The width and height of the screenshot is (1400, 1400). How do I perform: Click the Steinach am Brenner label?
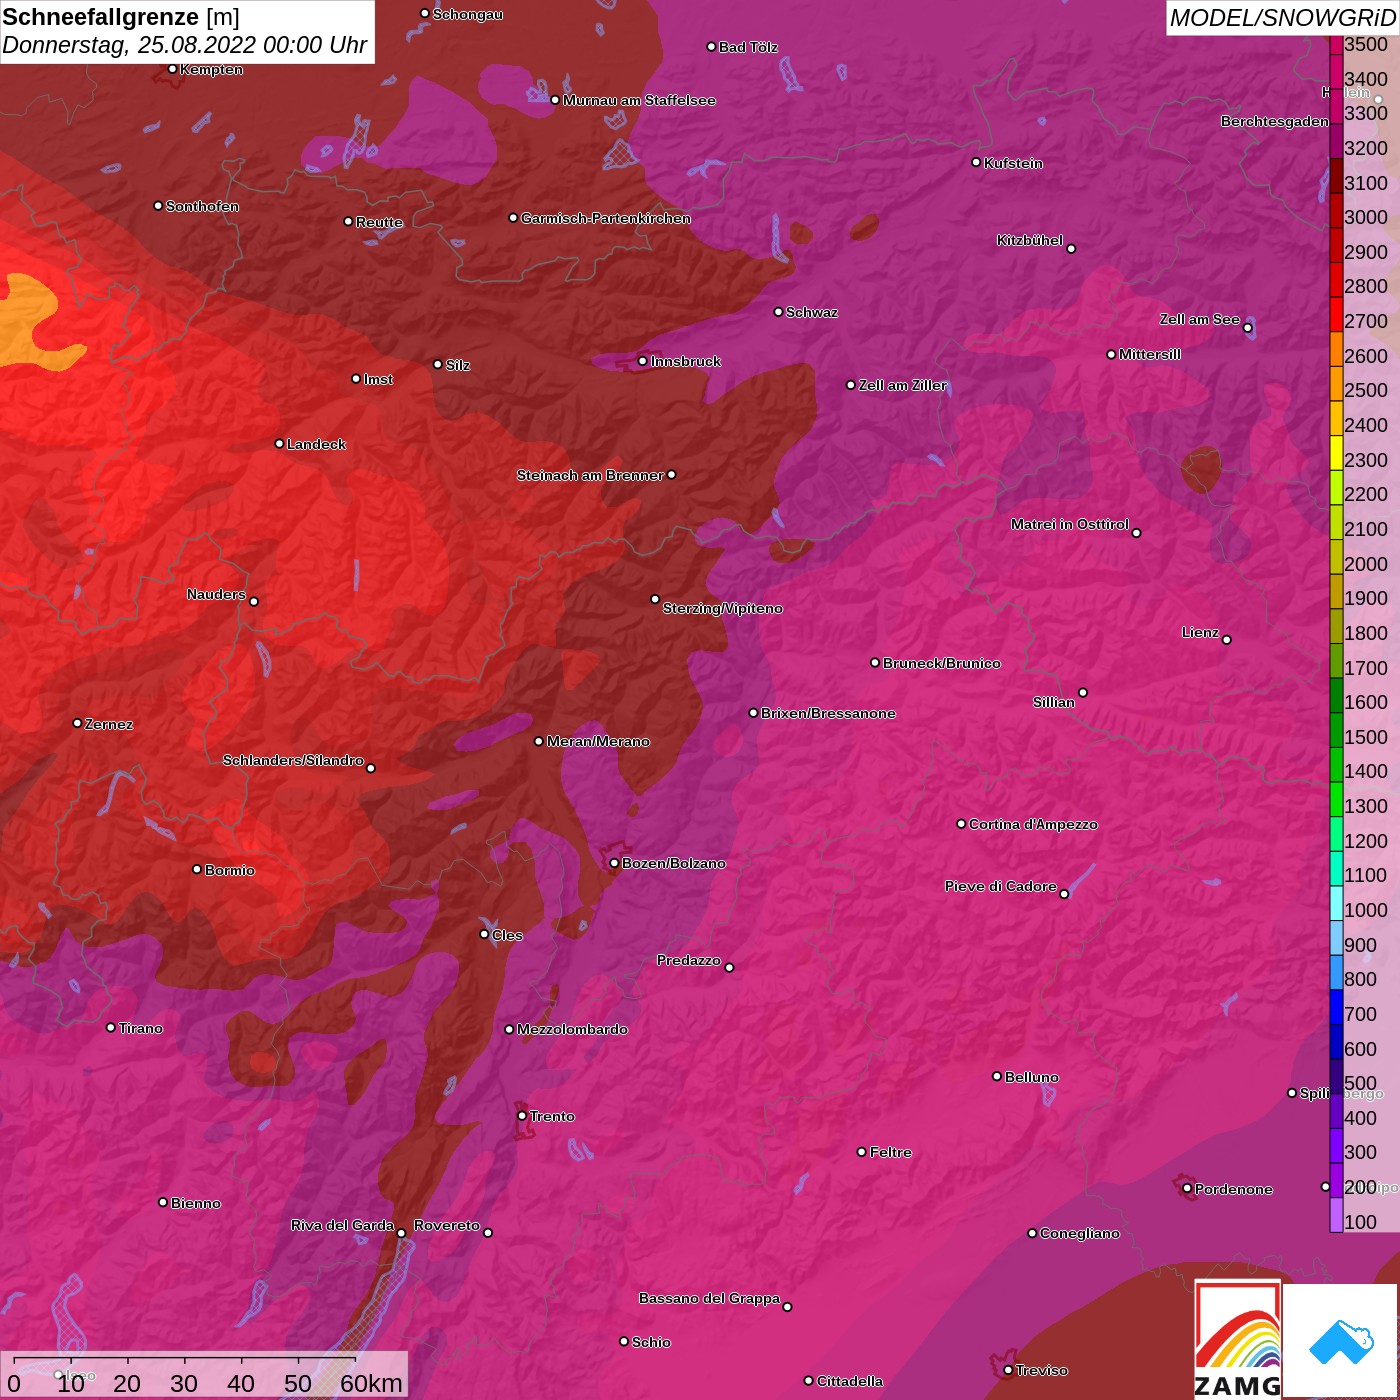tap(590, 475)
